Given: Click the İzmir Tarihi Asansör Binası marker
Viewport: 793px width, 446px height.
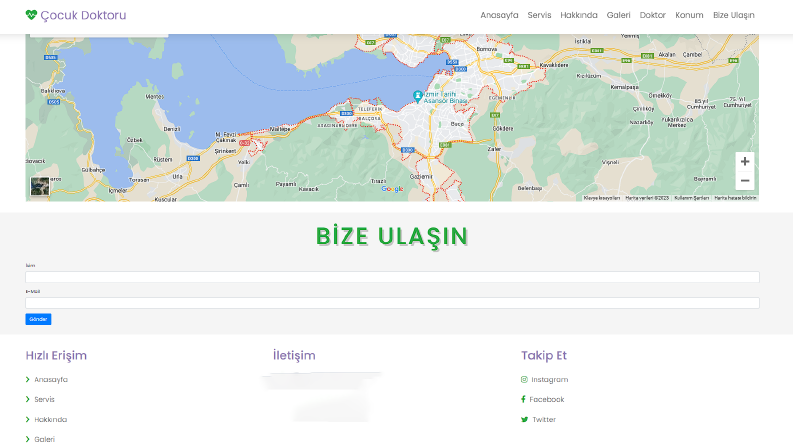Looking at the screenshot, I should click(418, 96).
